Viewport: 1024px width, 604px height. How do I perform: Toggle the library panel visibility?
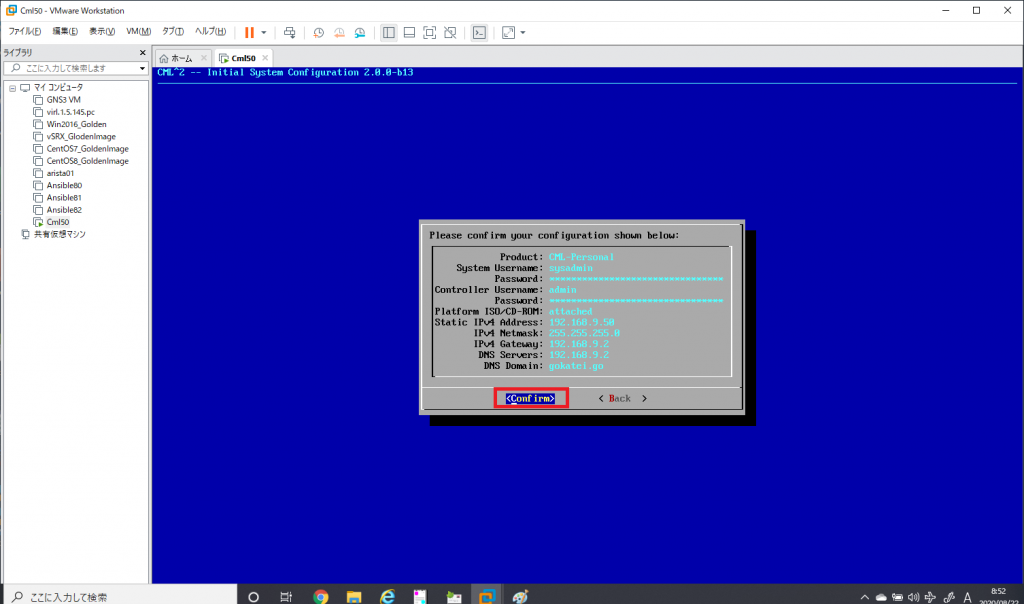point(388,32)
